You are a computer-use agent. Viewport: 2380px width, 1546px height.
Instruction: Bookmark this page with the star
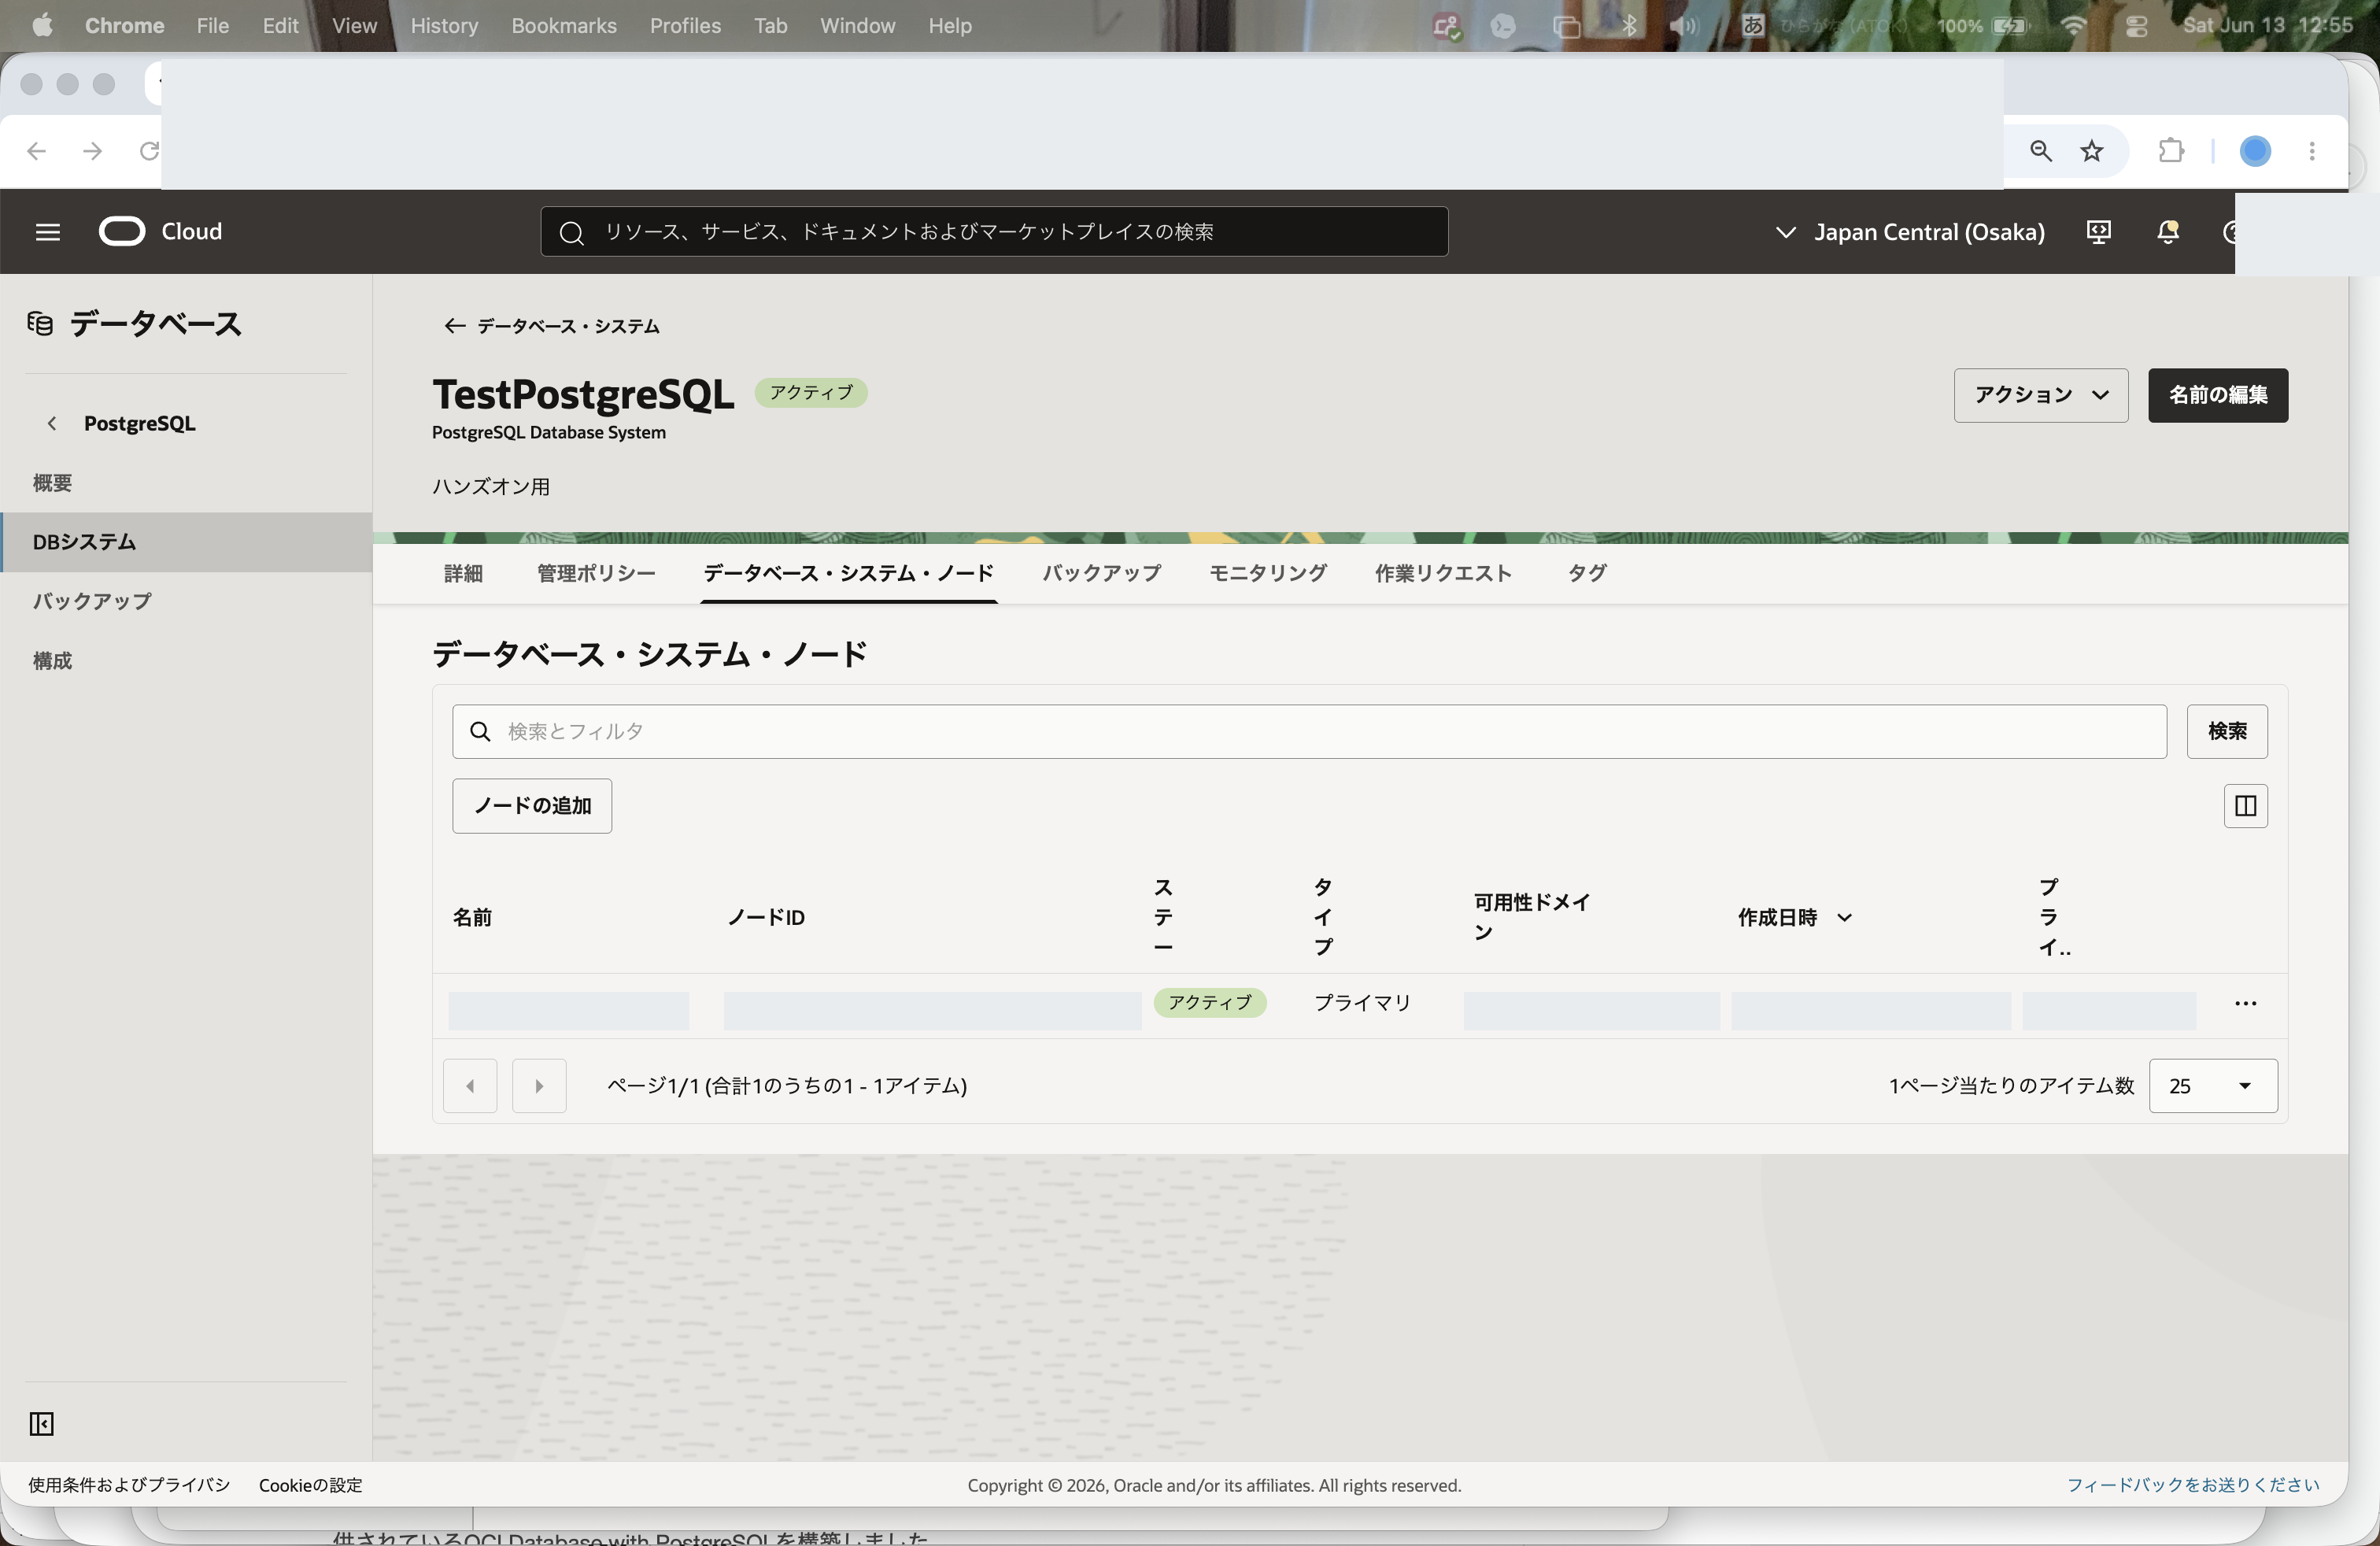pos(2092,151)
